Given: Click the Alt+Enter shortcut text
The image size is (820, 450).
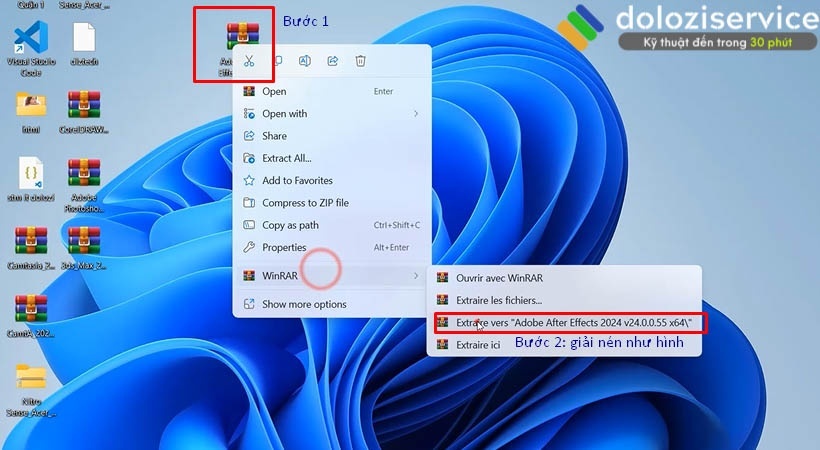Looking at the screenshot, I should pos(391,248).
